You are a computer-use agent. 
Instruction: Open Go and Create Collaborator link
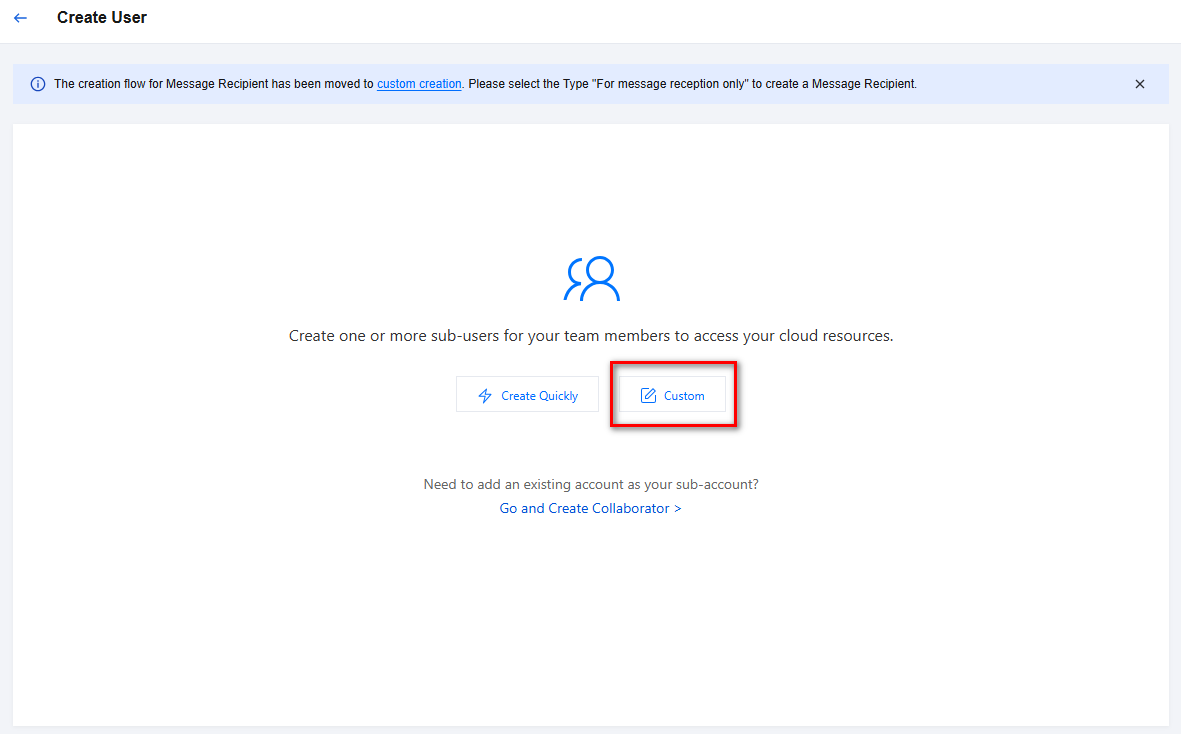[x=590, y=508]
